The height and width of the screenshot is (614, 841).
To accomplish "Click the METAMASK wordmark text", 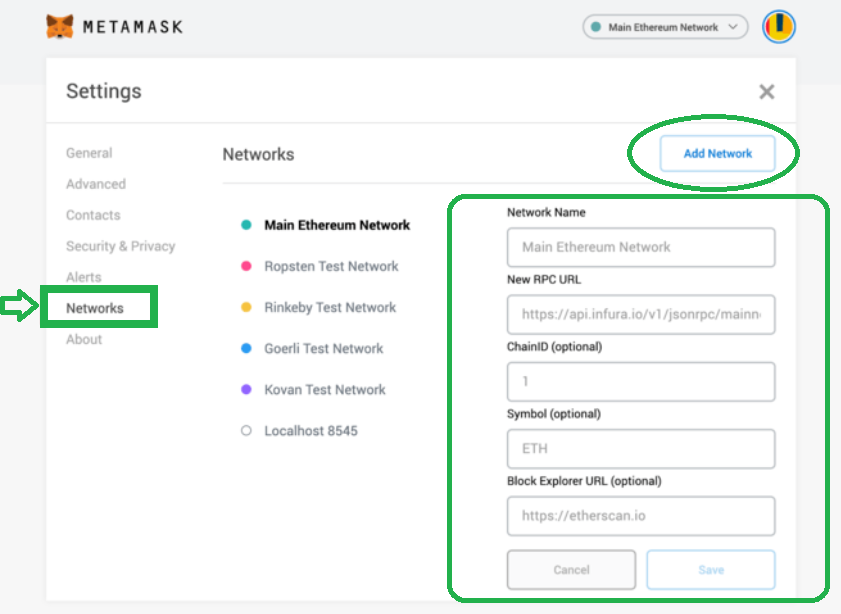I will point(132,27).
